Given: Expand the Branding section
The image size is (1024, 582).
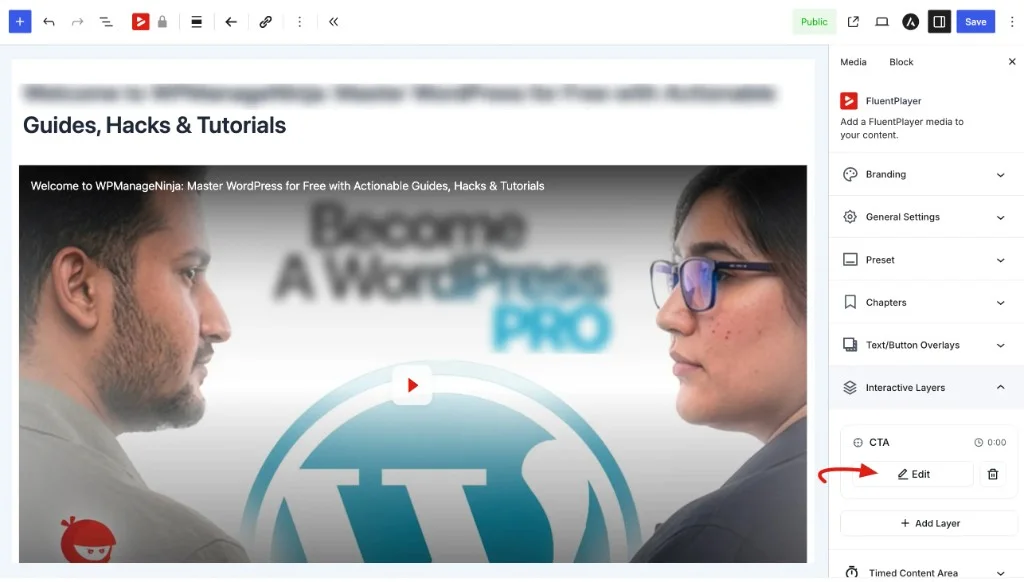Looking at the screenshot, I should 925,174.
